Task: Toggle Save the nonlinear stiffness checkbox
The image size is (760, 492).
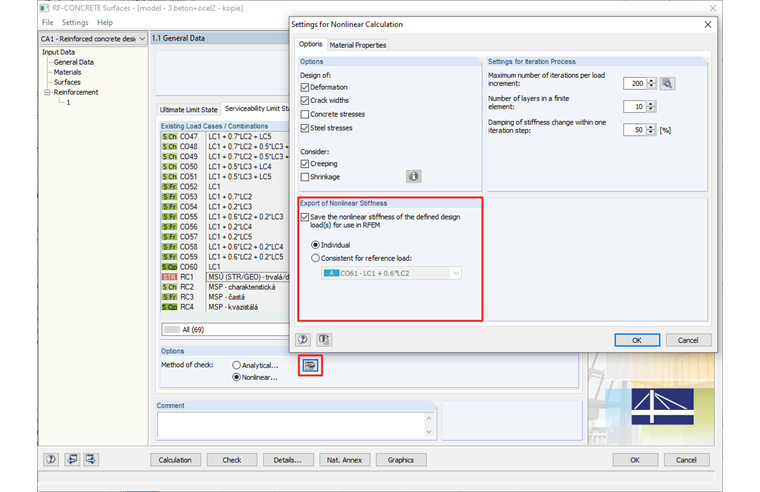Action: (x=304, y=217)
